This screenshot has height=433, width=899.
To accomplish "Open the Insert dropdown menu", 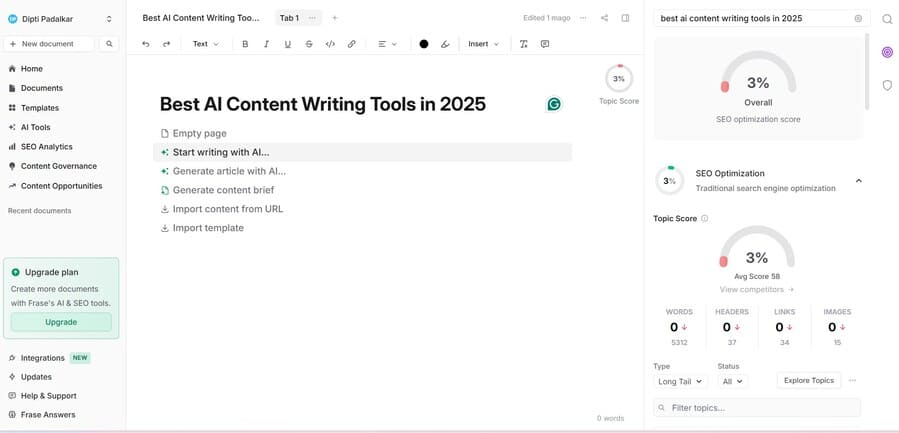I will (483, 44).
